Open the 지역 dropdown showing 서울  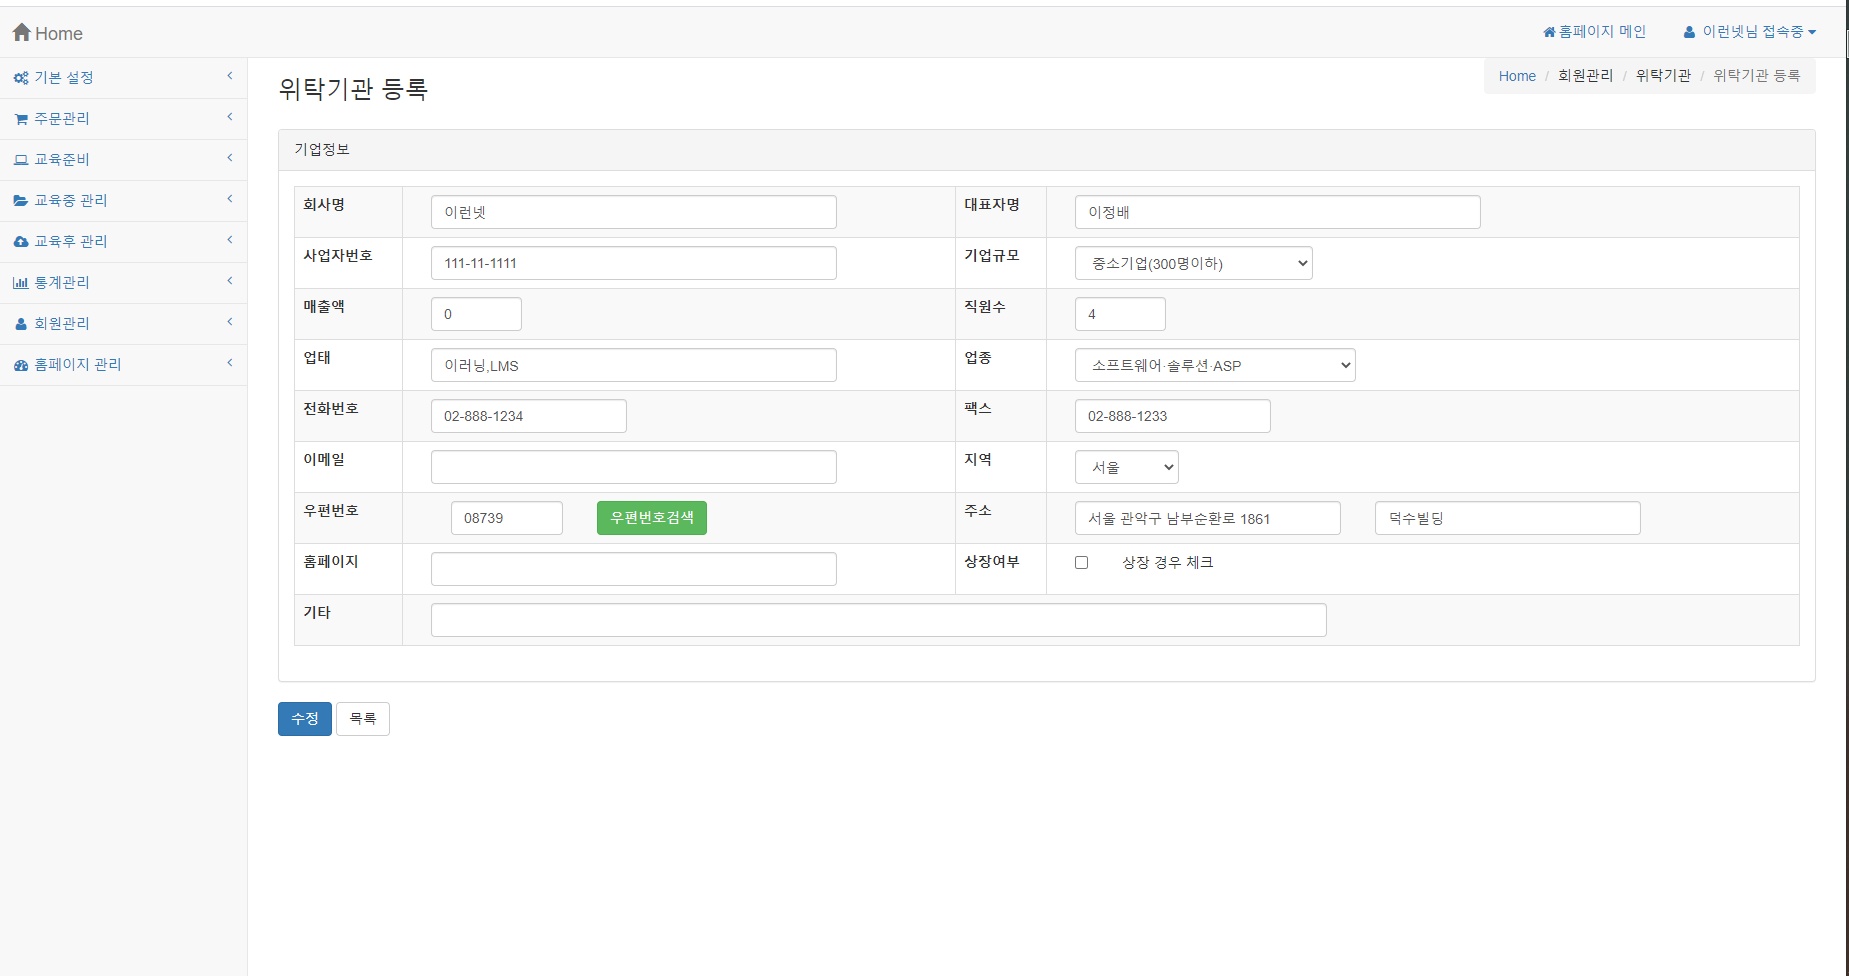[x=1126, y=467]
